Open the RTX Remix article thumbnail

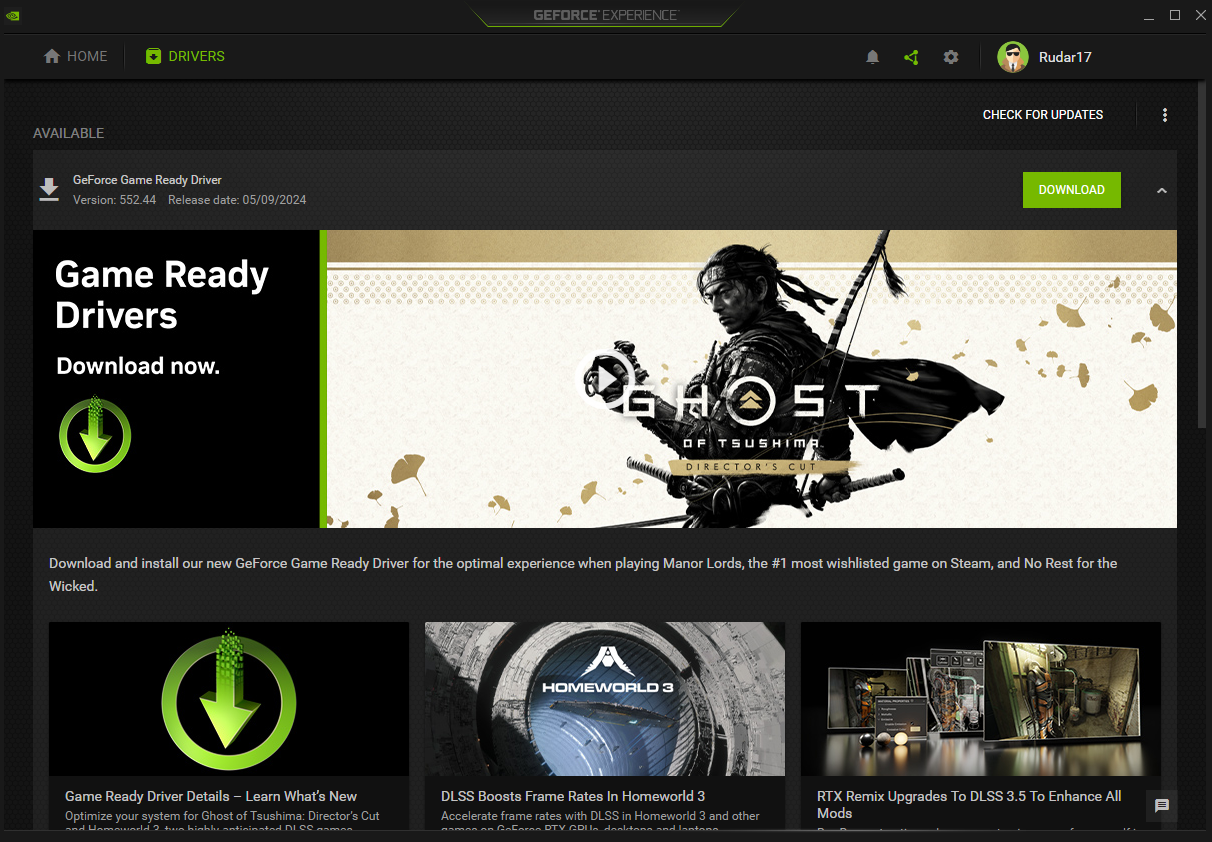(981, 699)
